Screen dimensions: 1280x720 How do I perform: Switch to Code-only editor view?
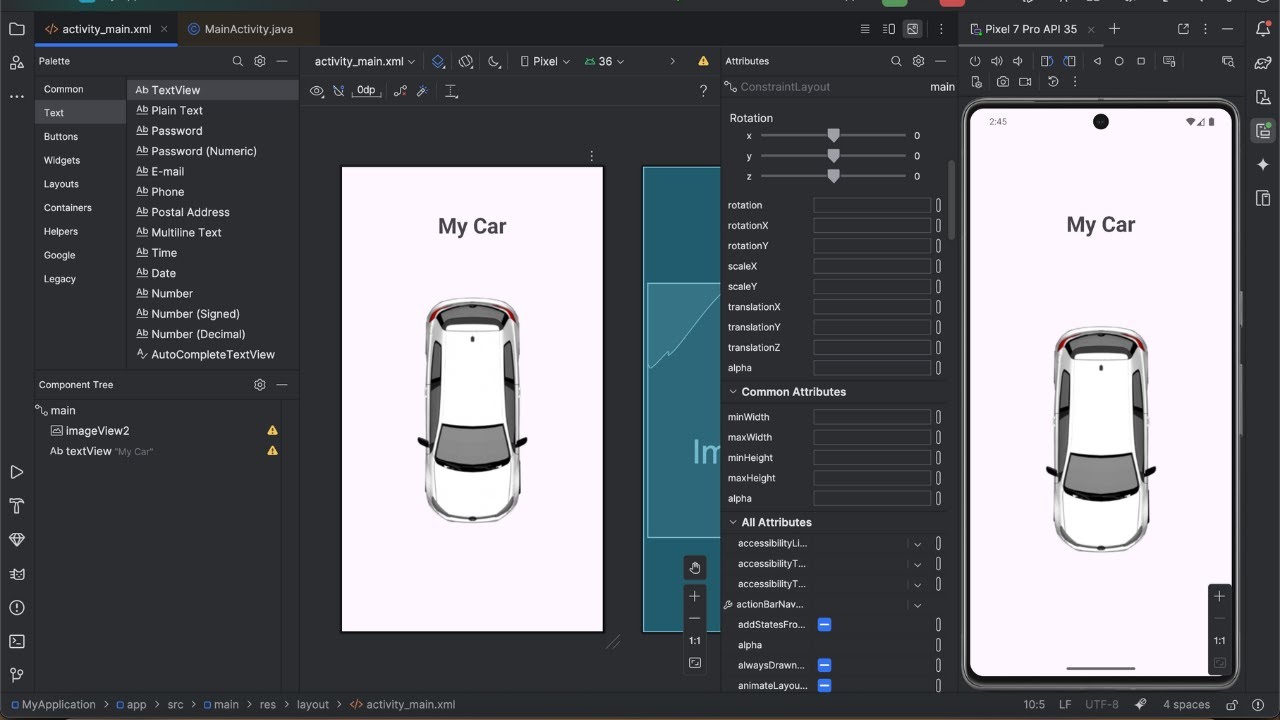coord(865,29)
